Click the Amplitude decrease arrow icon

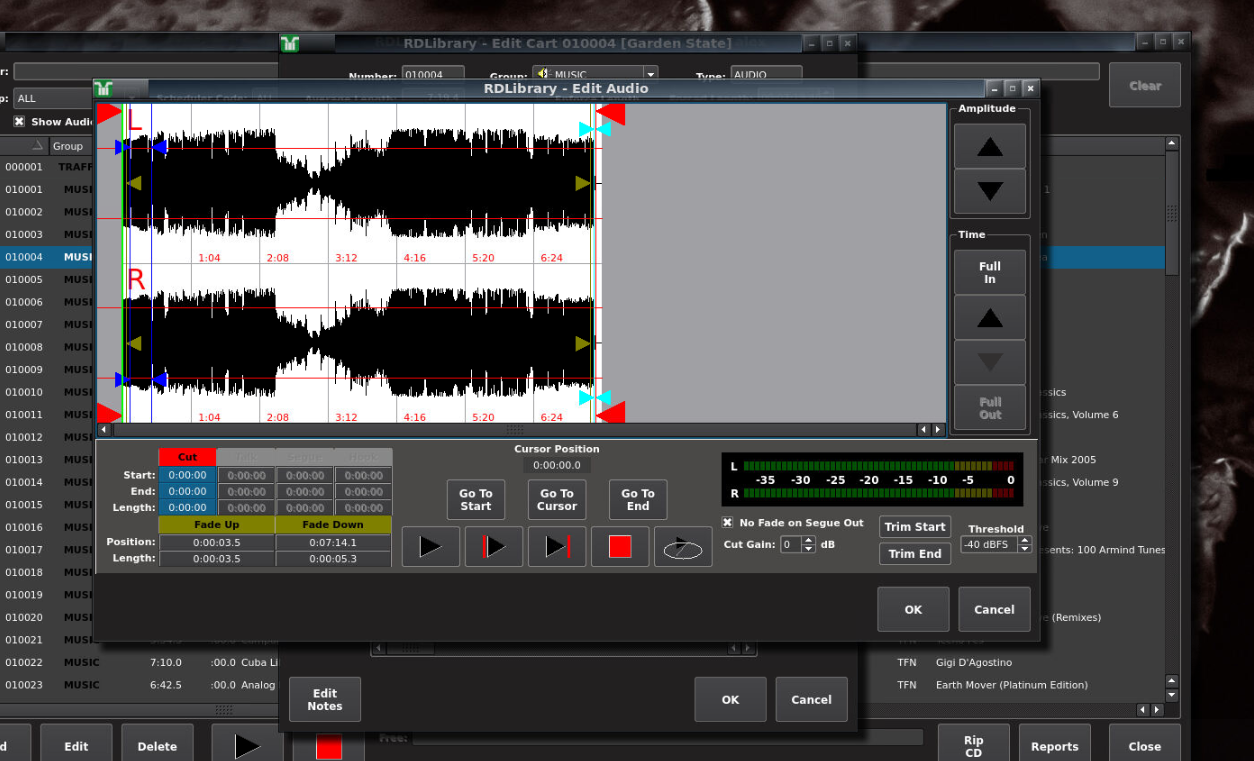pos(989,190)
